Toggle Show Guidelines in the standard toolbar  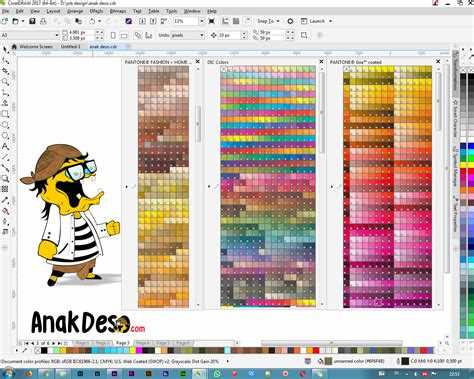pyautogui.click(x=248, y=21)
